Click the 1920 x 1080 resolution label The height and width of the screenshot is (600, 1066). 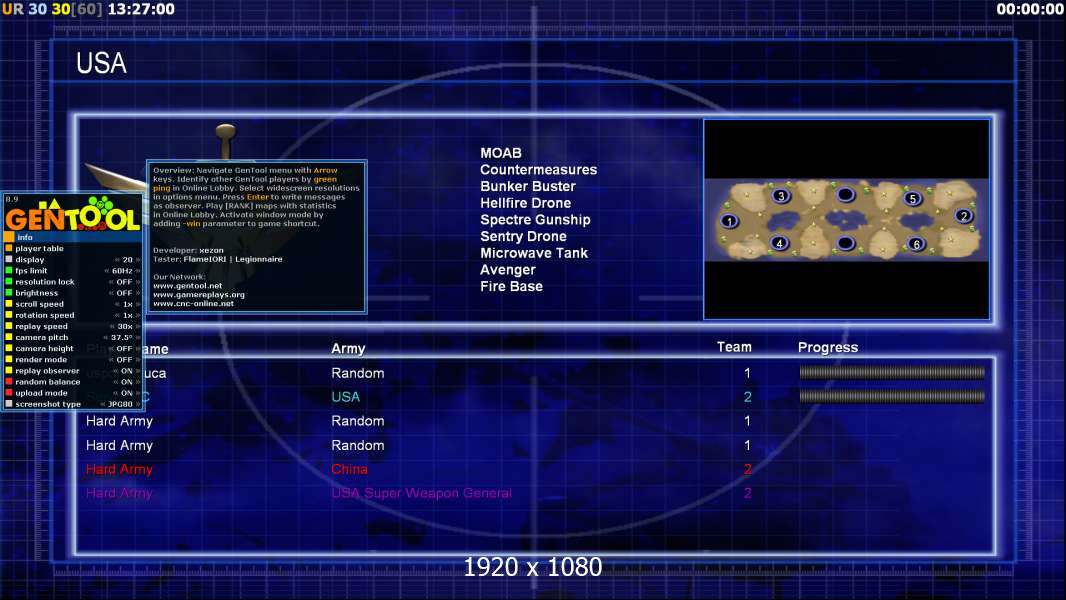[532, 567]
